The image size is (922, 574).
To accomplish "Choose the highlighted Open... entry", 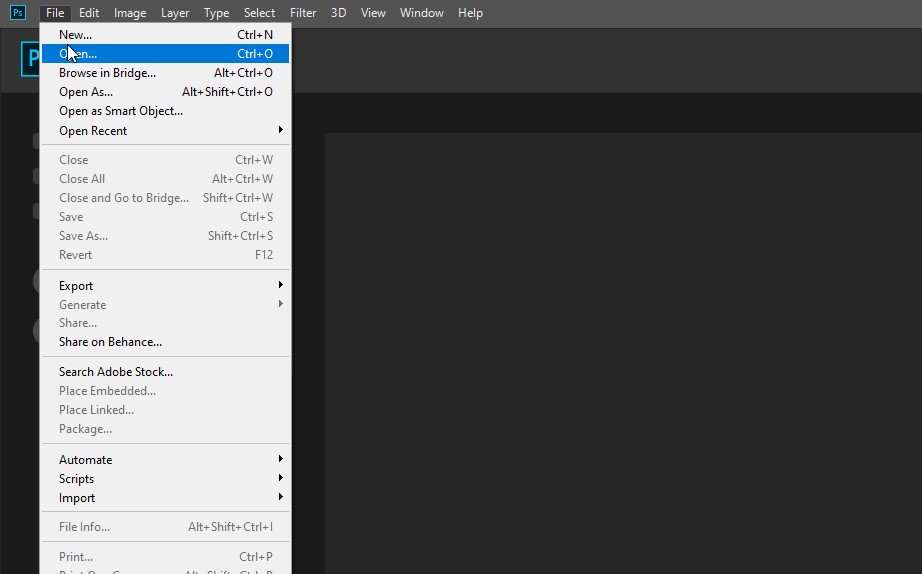I will click(x=165, y=54).
